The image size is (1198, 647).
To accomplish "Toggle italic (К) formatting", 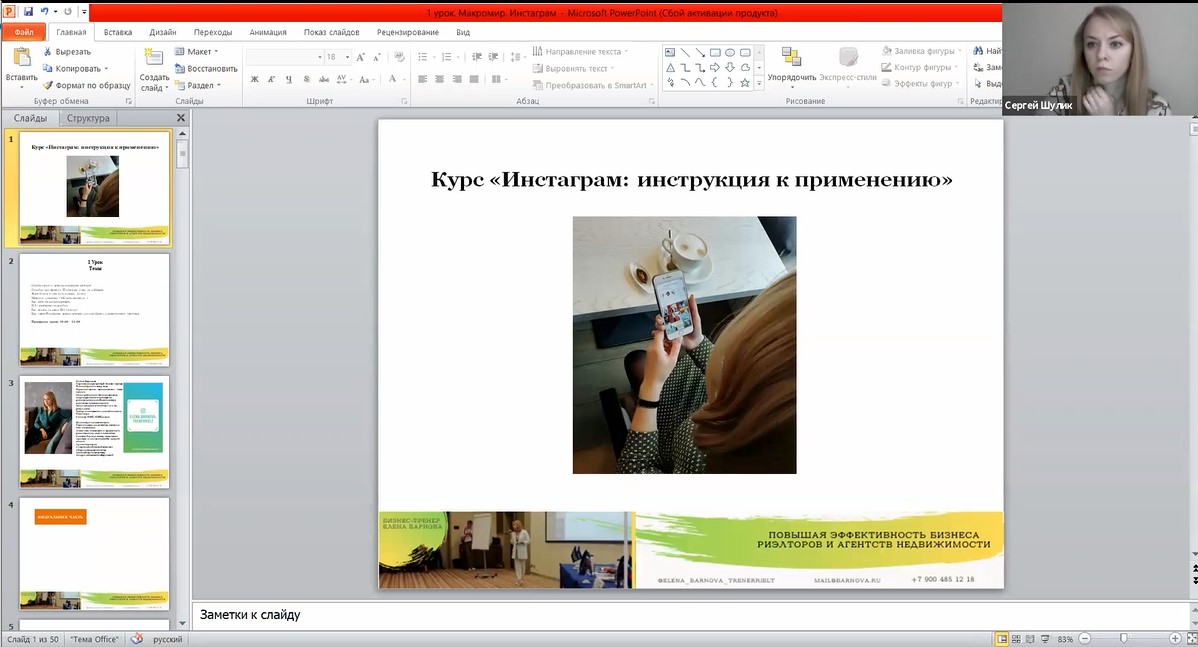I will [271, 79].
